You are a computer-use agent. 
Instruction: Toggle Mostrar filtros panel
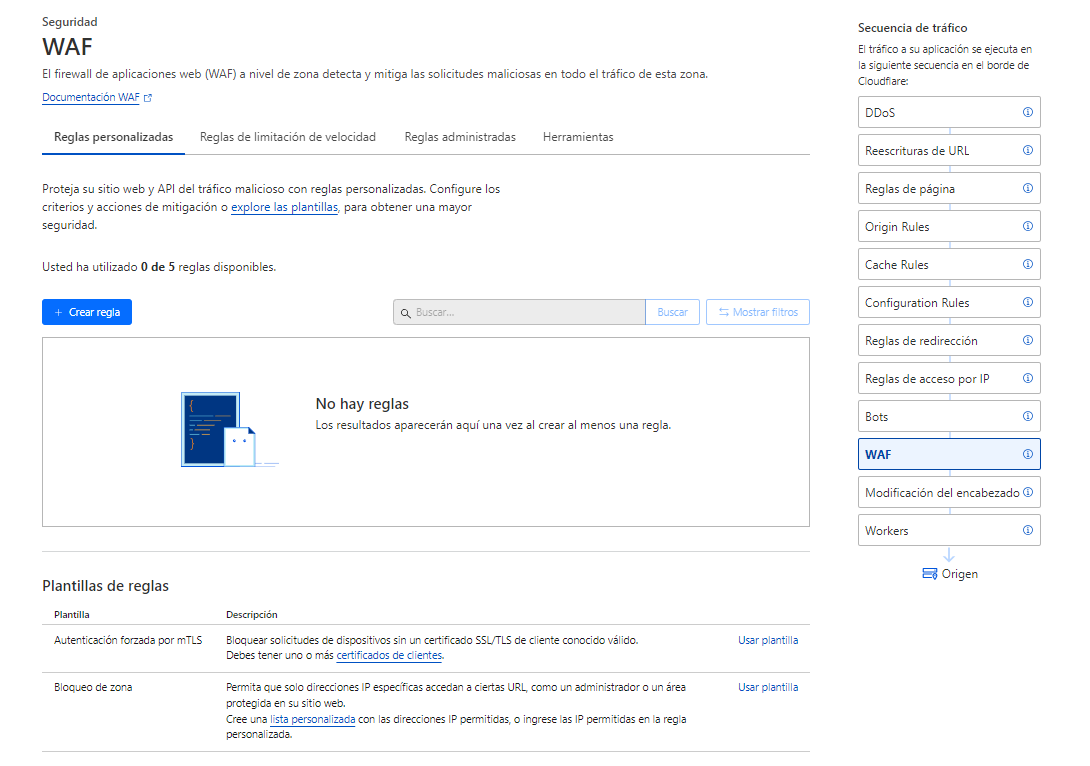[x=758, y=312]
